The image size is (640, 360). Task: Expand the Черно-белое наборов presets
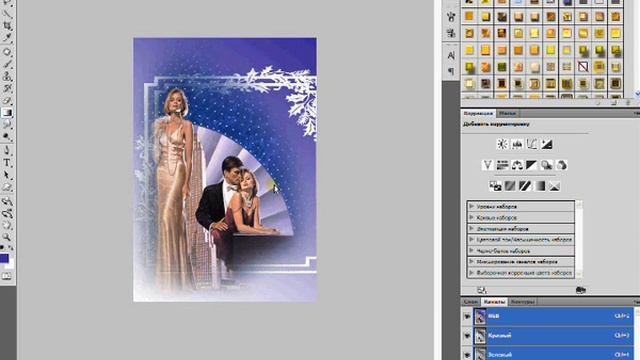point(471,251)
